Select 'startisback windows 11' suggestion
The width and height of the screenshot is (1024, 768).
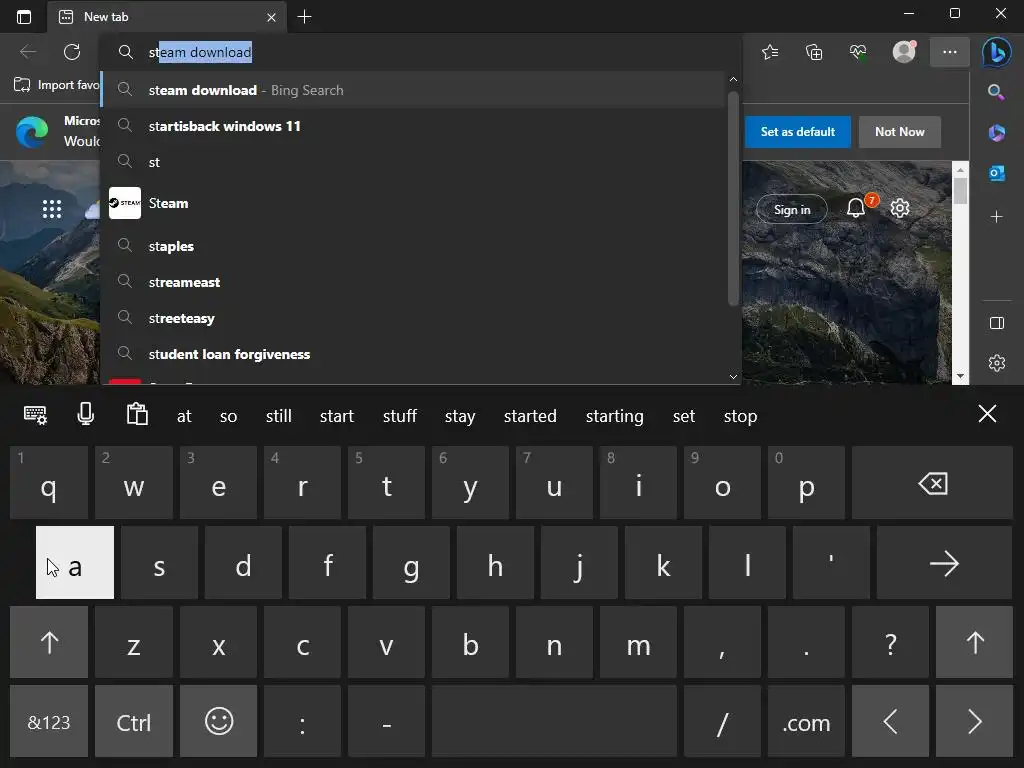pos(414,126)
